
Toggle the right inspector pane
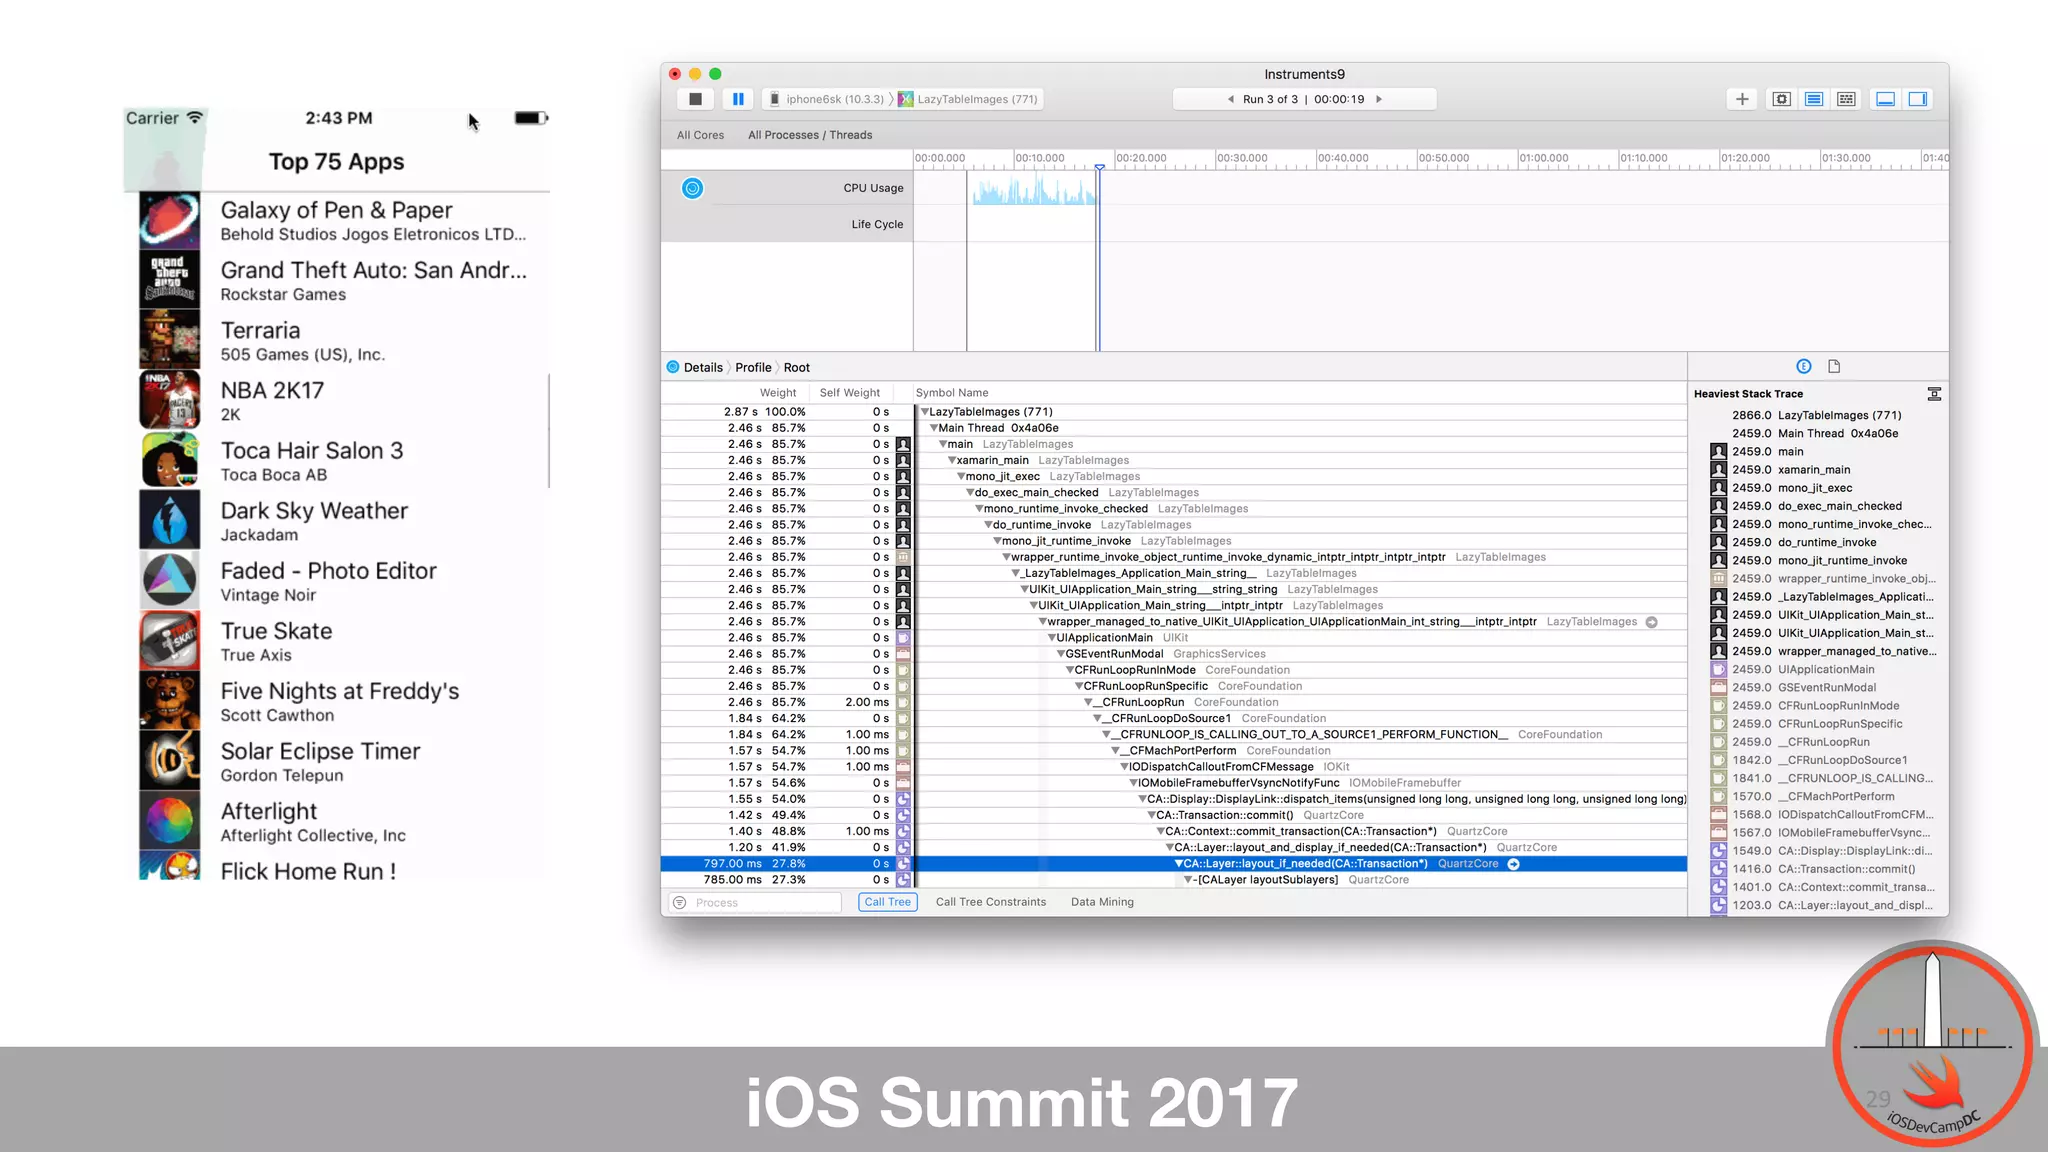coord(1917,99)
